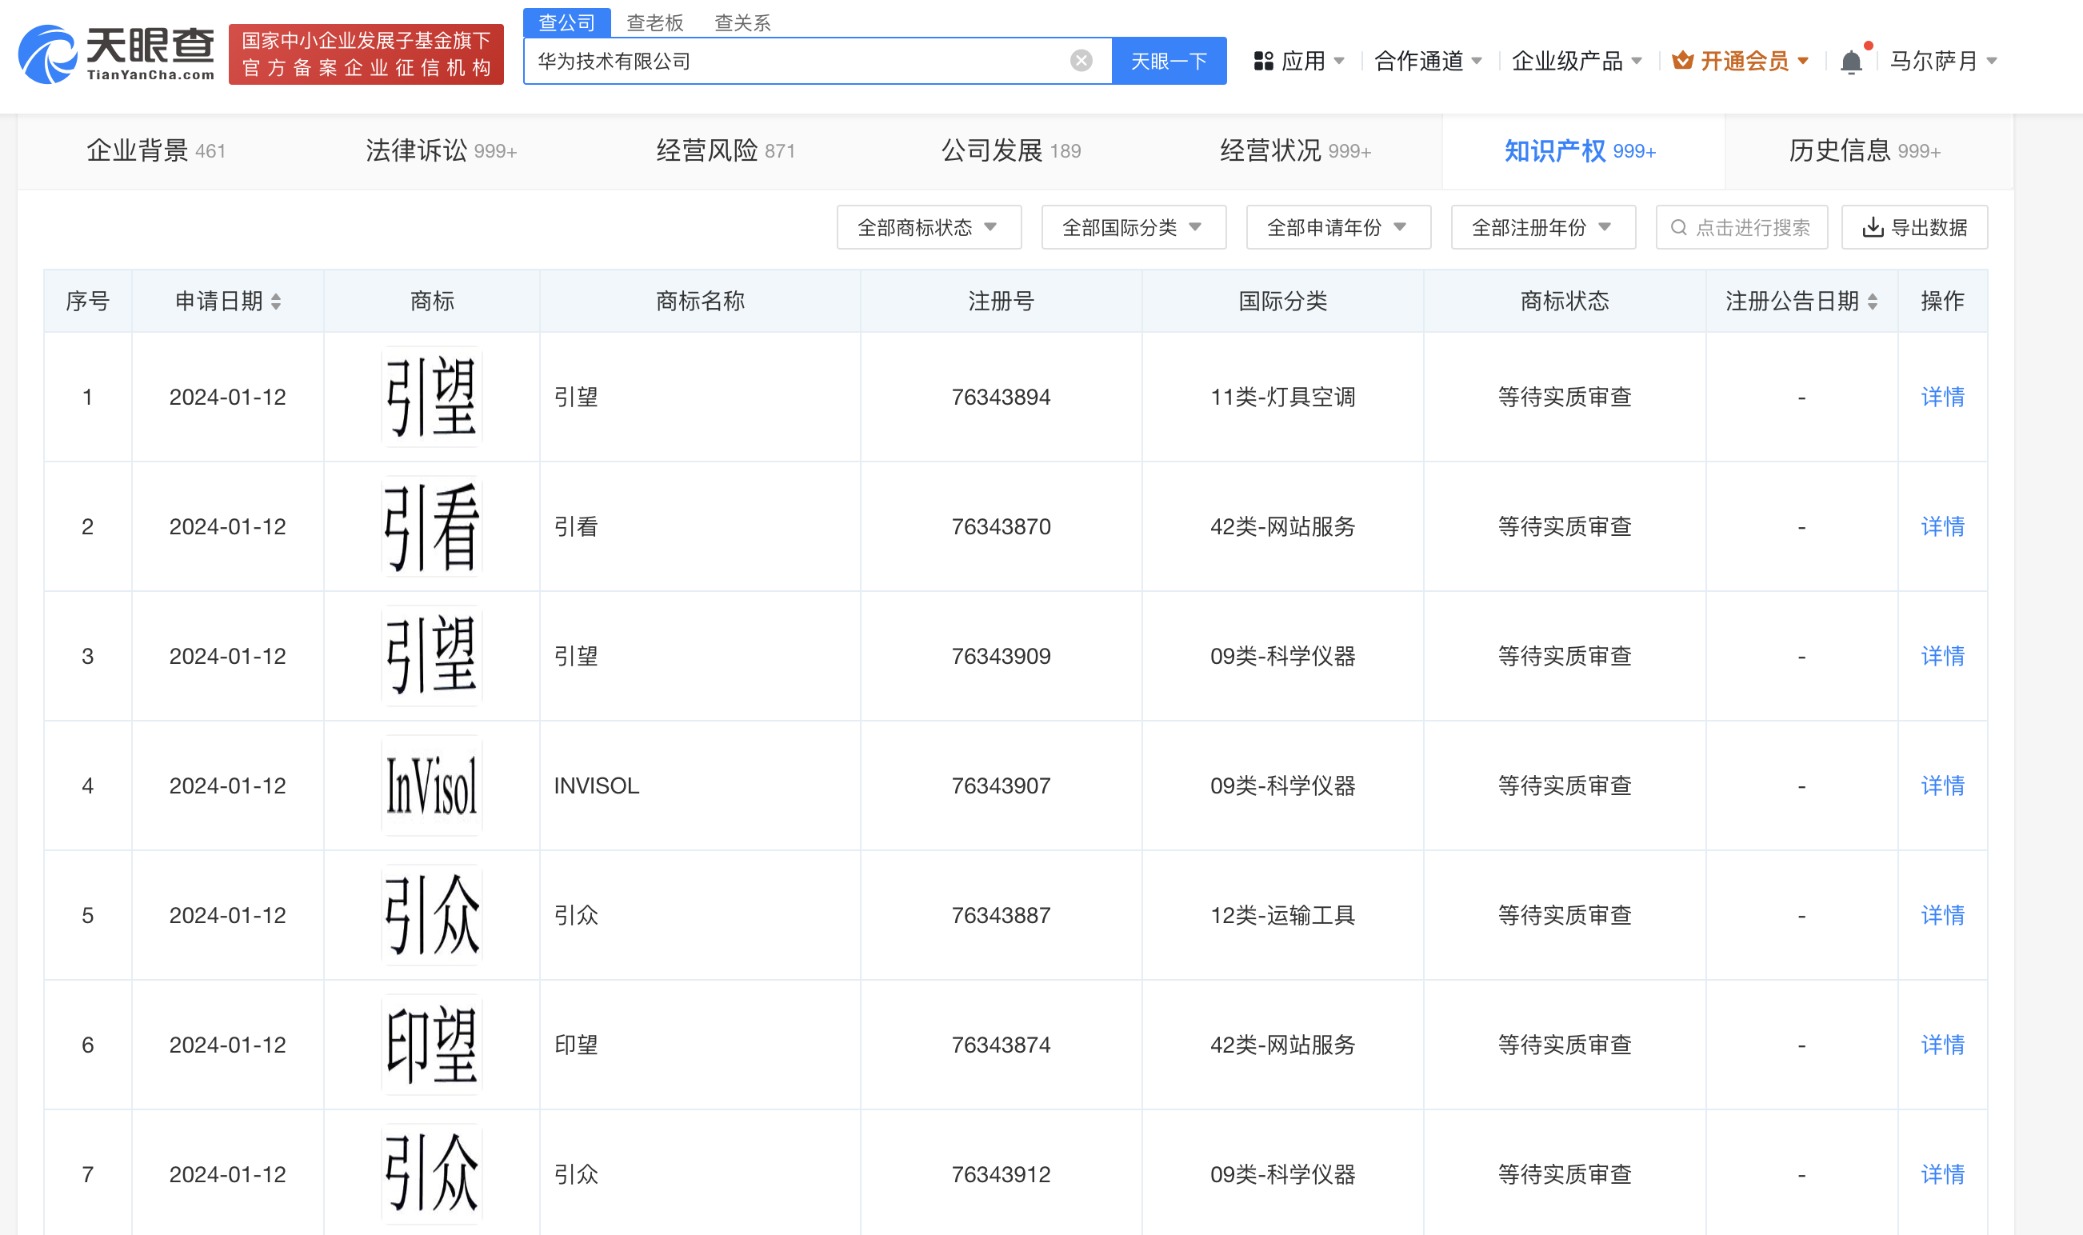Screen dimensions: 2083x1235
Task: Sort by 注册公告日期 arrows icon
Action: (1872, 301)
